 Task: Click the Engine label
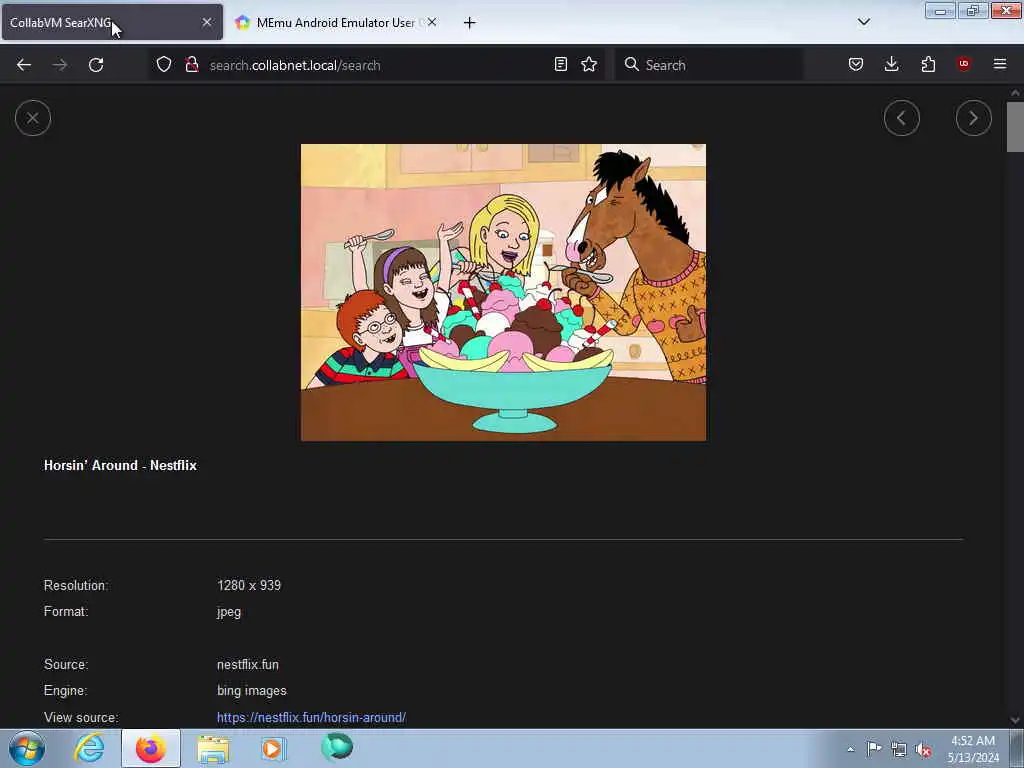tap(65, 690)
